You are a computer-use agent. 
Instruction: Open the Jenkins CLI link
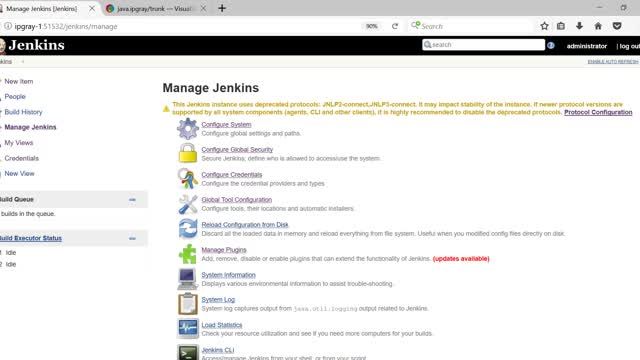[x=218, y=350]
